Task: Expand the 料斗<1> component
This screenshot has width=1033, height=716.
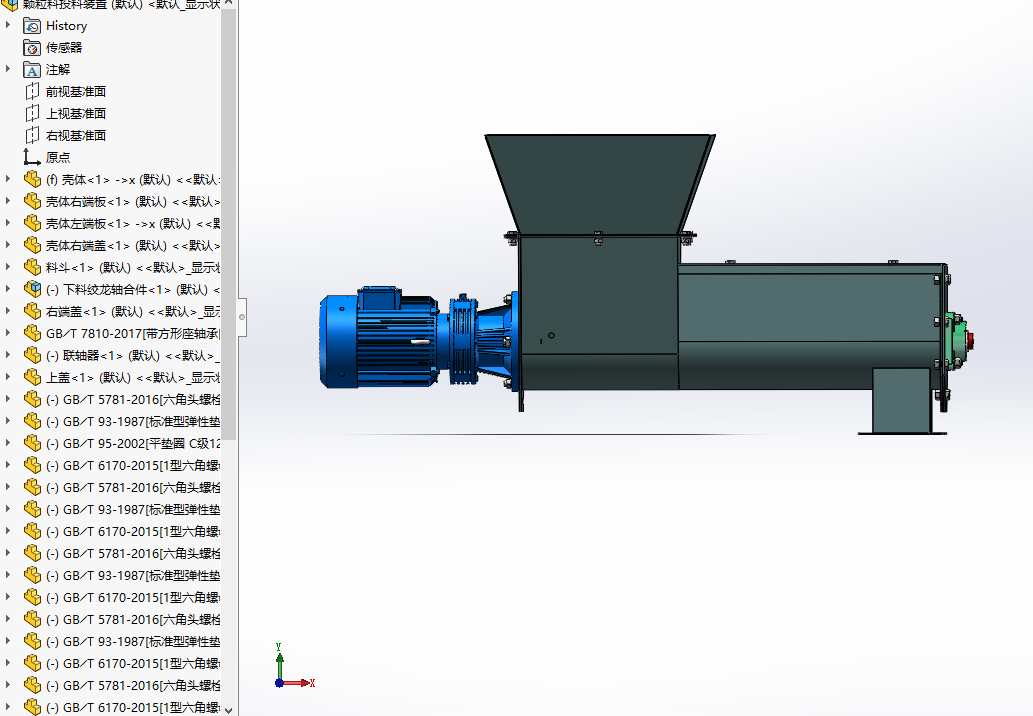Action: [8, 267]
